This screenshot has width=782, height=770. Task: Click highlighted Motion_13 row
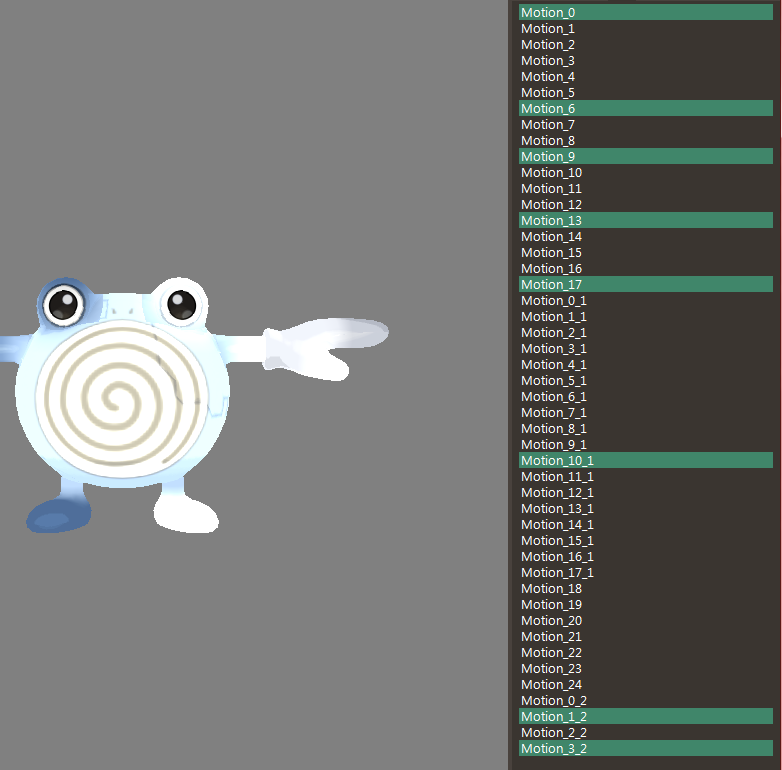(x=645, y=220)
